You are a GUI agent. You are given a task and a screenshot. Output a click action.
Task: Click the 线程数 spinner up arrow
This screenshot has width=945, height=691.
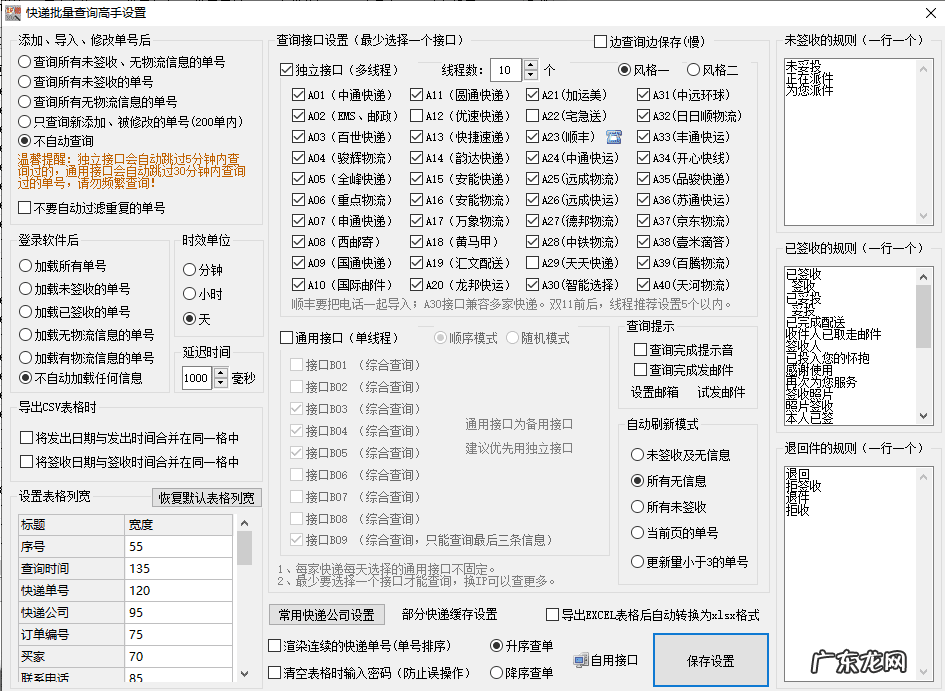531,63
